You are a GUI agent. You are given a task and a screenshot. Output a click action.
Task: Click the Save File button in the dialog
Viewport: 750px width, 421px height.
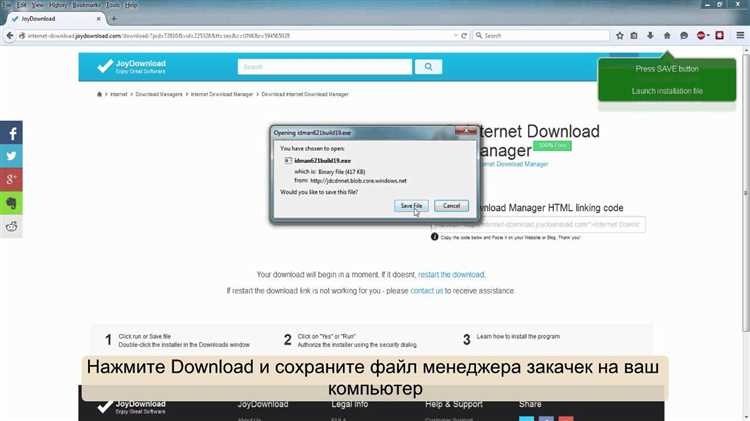pos(411,206)
